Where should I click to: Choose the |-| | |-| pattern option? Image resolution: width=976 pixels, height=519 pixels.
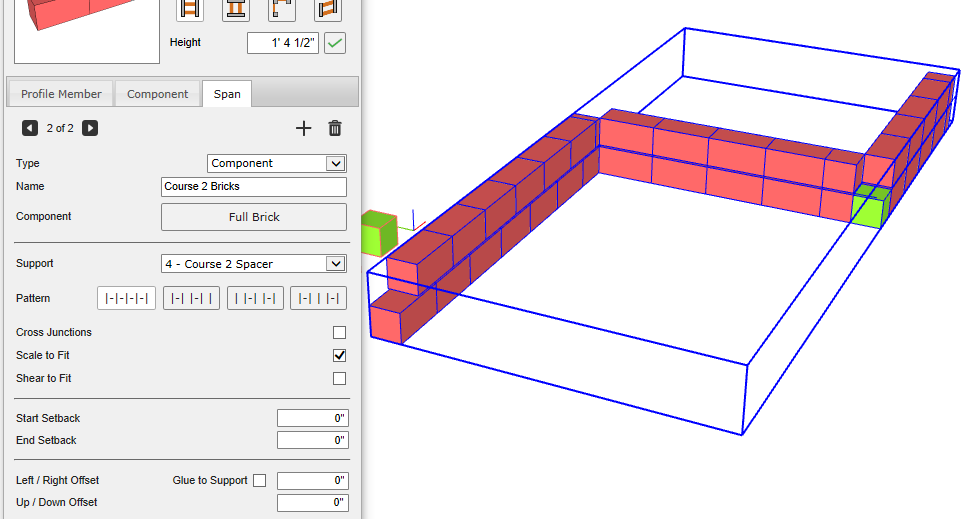(318, 298)
